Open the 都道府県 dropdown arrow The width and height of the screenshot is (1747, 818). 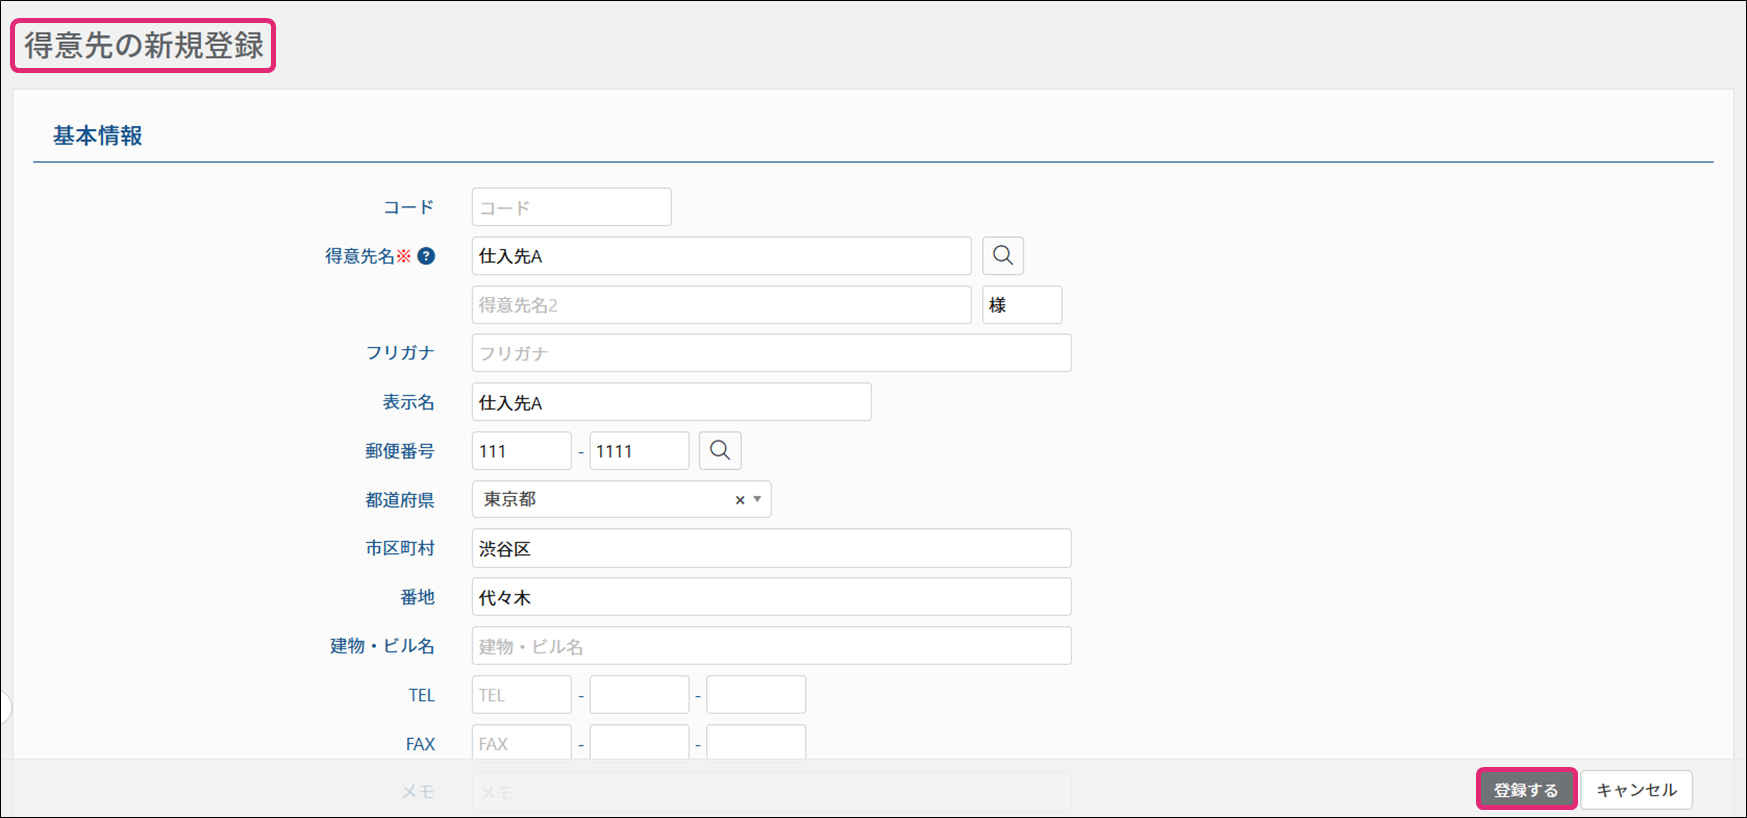tap(757, 499)
